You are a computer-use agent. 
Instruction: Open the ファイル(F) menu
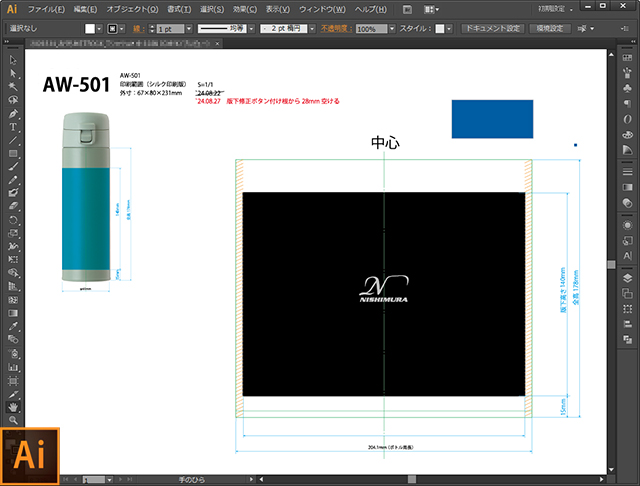46,9
